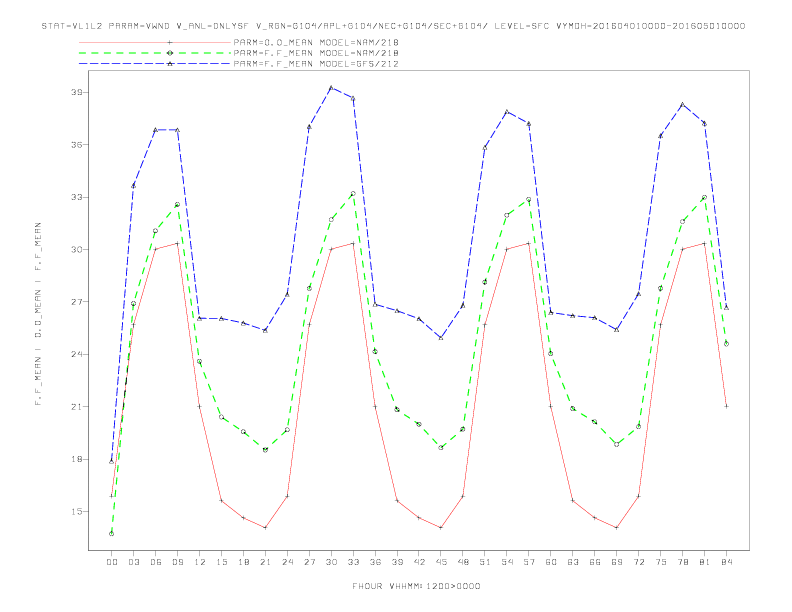792x612 pixels.
Task: Click x-axis tick label 27
Action: coord(309,562)
